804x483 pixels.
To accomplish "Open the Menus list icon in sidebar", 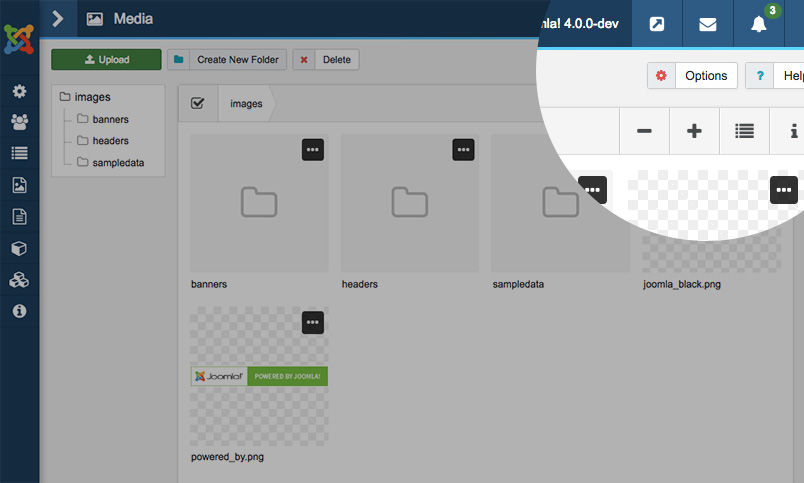I will click(x=19, y=153).
